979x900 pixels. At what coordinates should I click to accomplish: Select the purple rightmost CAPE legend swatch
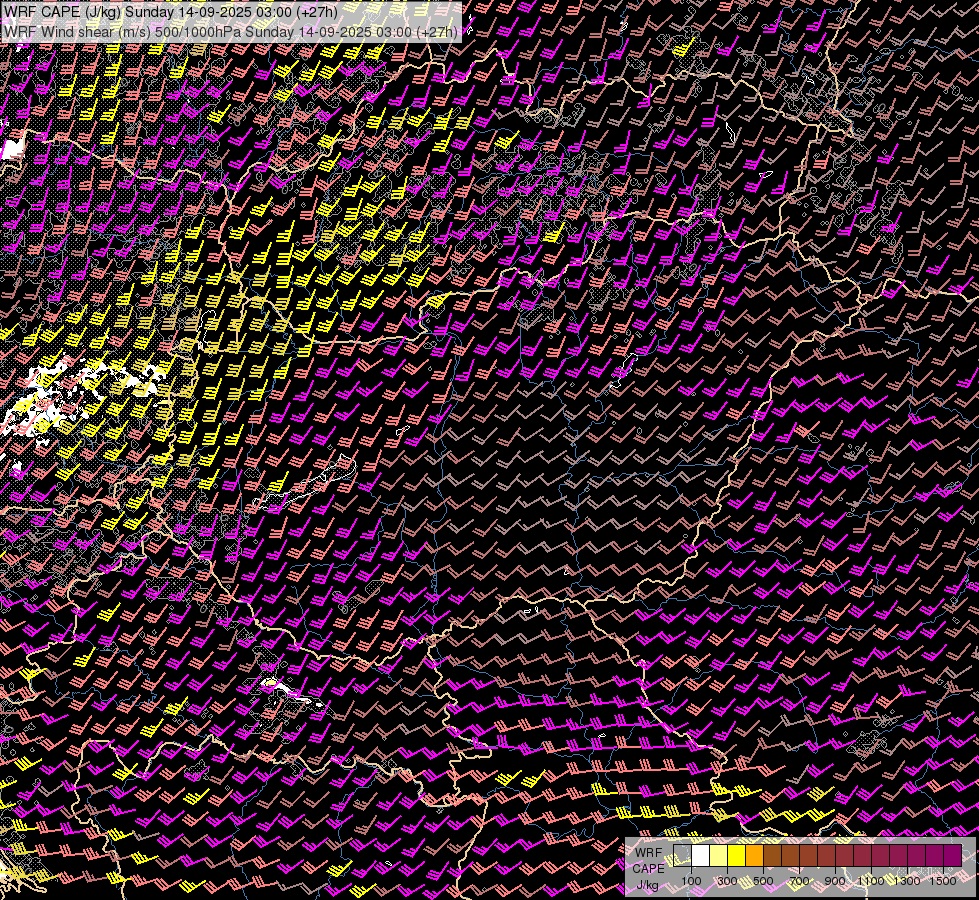pyautogui.click(x=953, y=855)
